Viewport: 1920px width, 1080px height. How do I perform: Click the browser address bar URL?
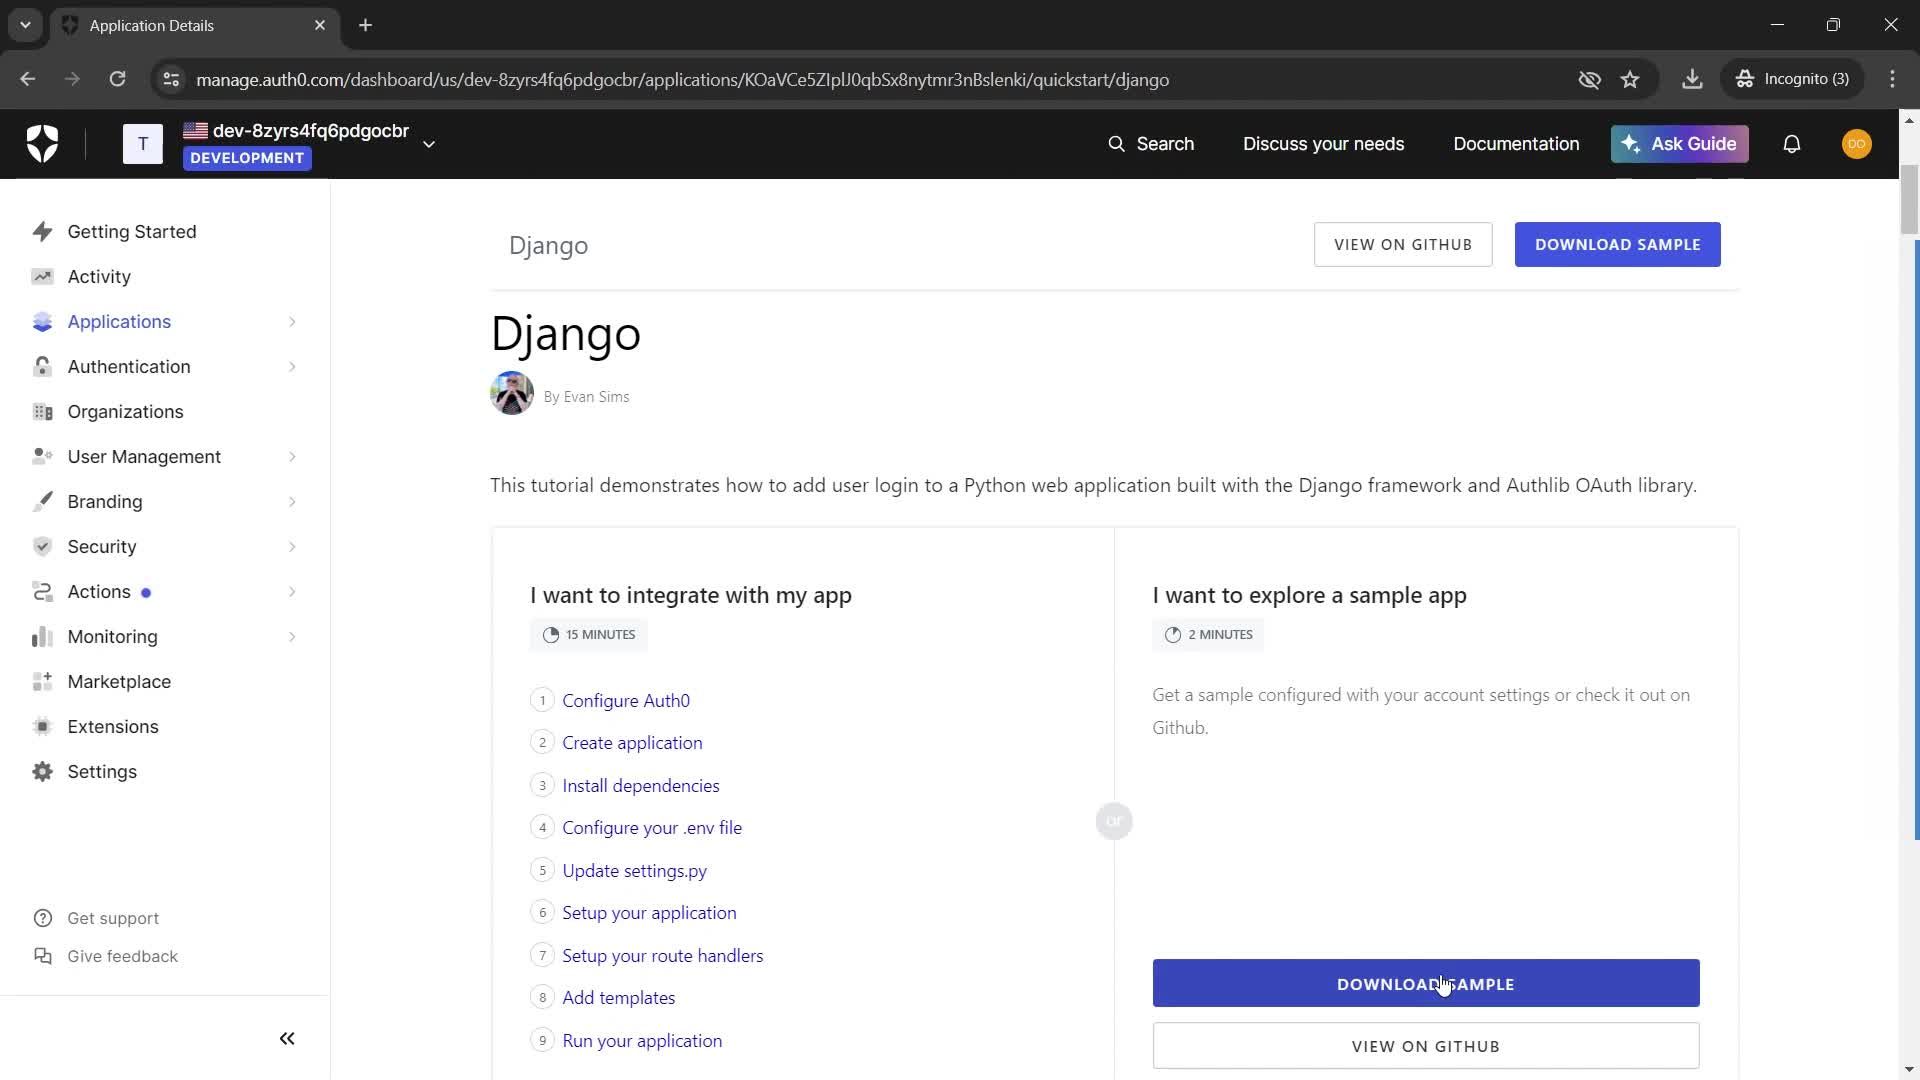coord(682,80)
